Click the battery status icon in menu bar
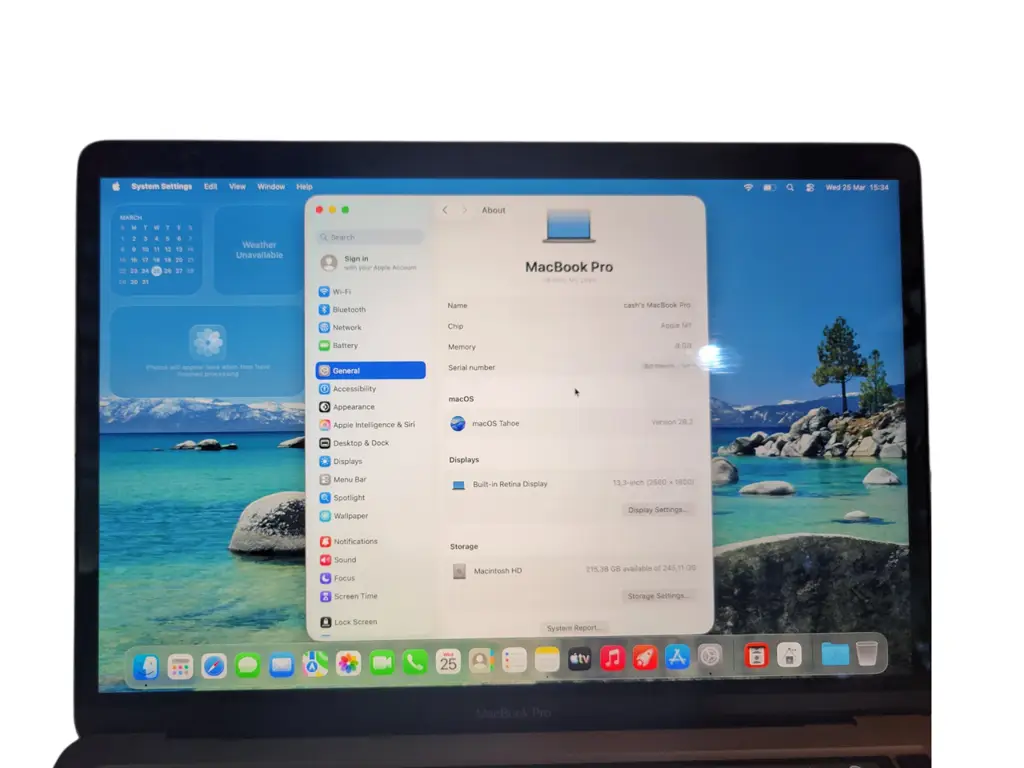 click(x=769, y=187)
